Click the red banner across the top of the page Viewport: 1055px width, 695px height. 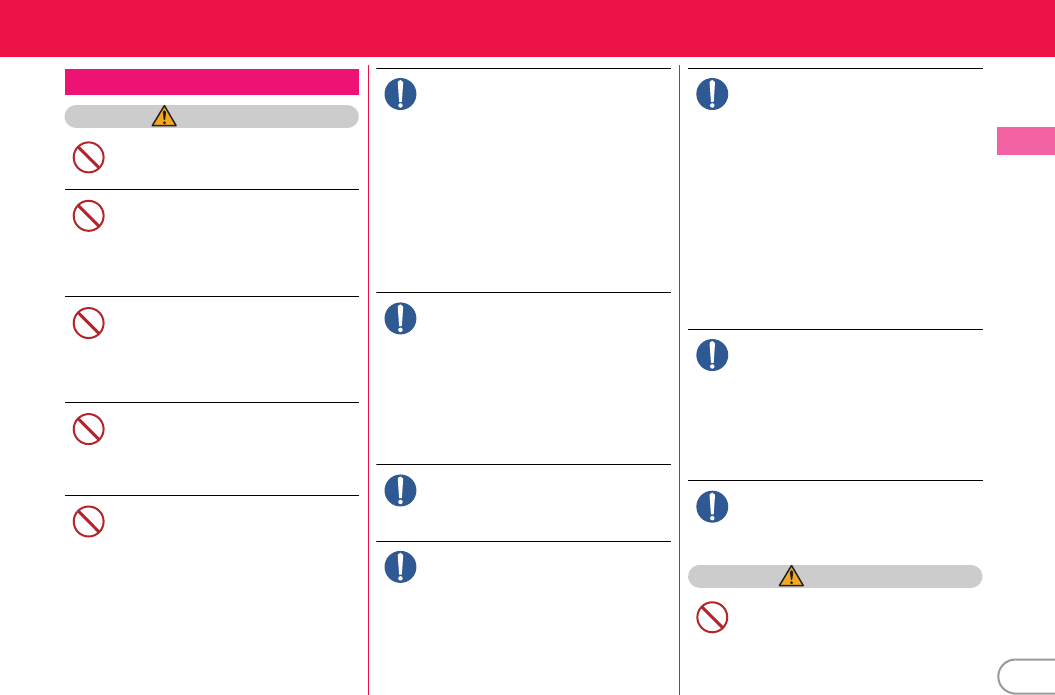coord(527,28)
